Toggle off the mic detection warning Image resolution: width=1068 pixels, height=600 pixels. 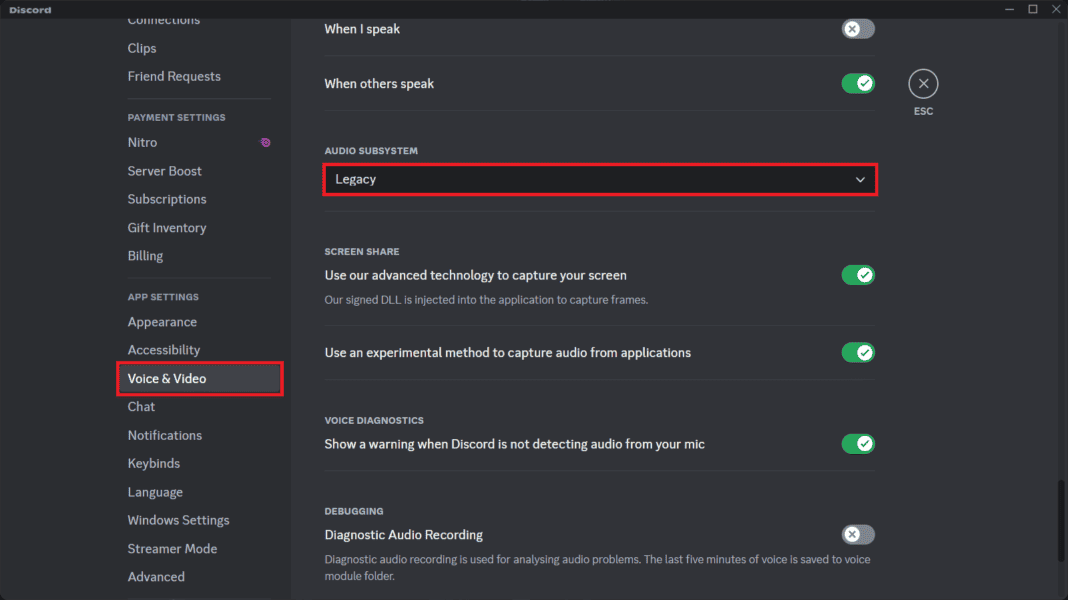coord(857,443)
